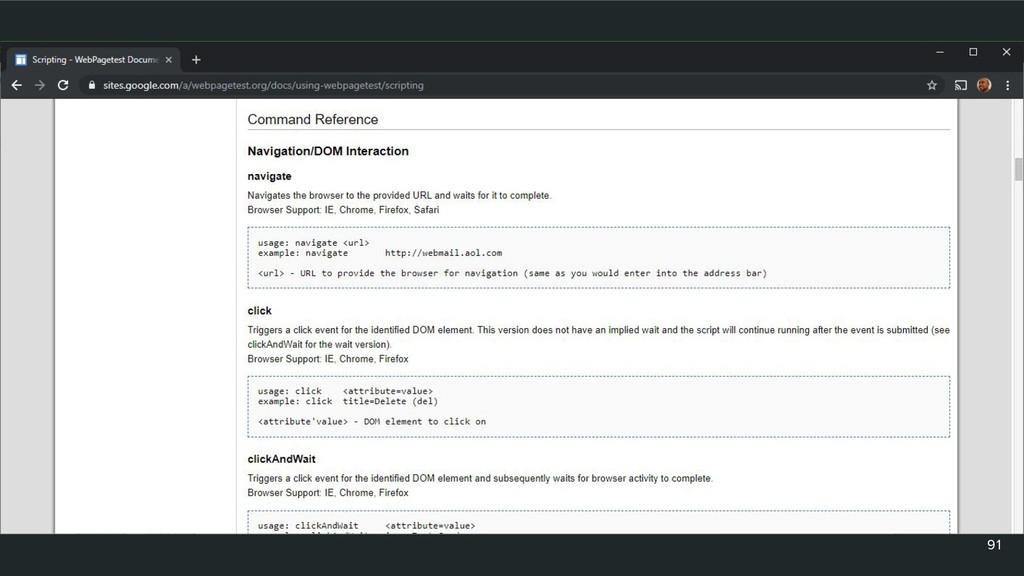Click the click command heading
This screenshot has height=576, width=1024.
(259, 311)
